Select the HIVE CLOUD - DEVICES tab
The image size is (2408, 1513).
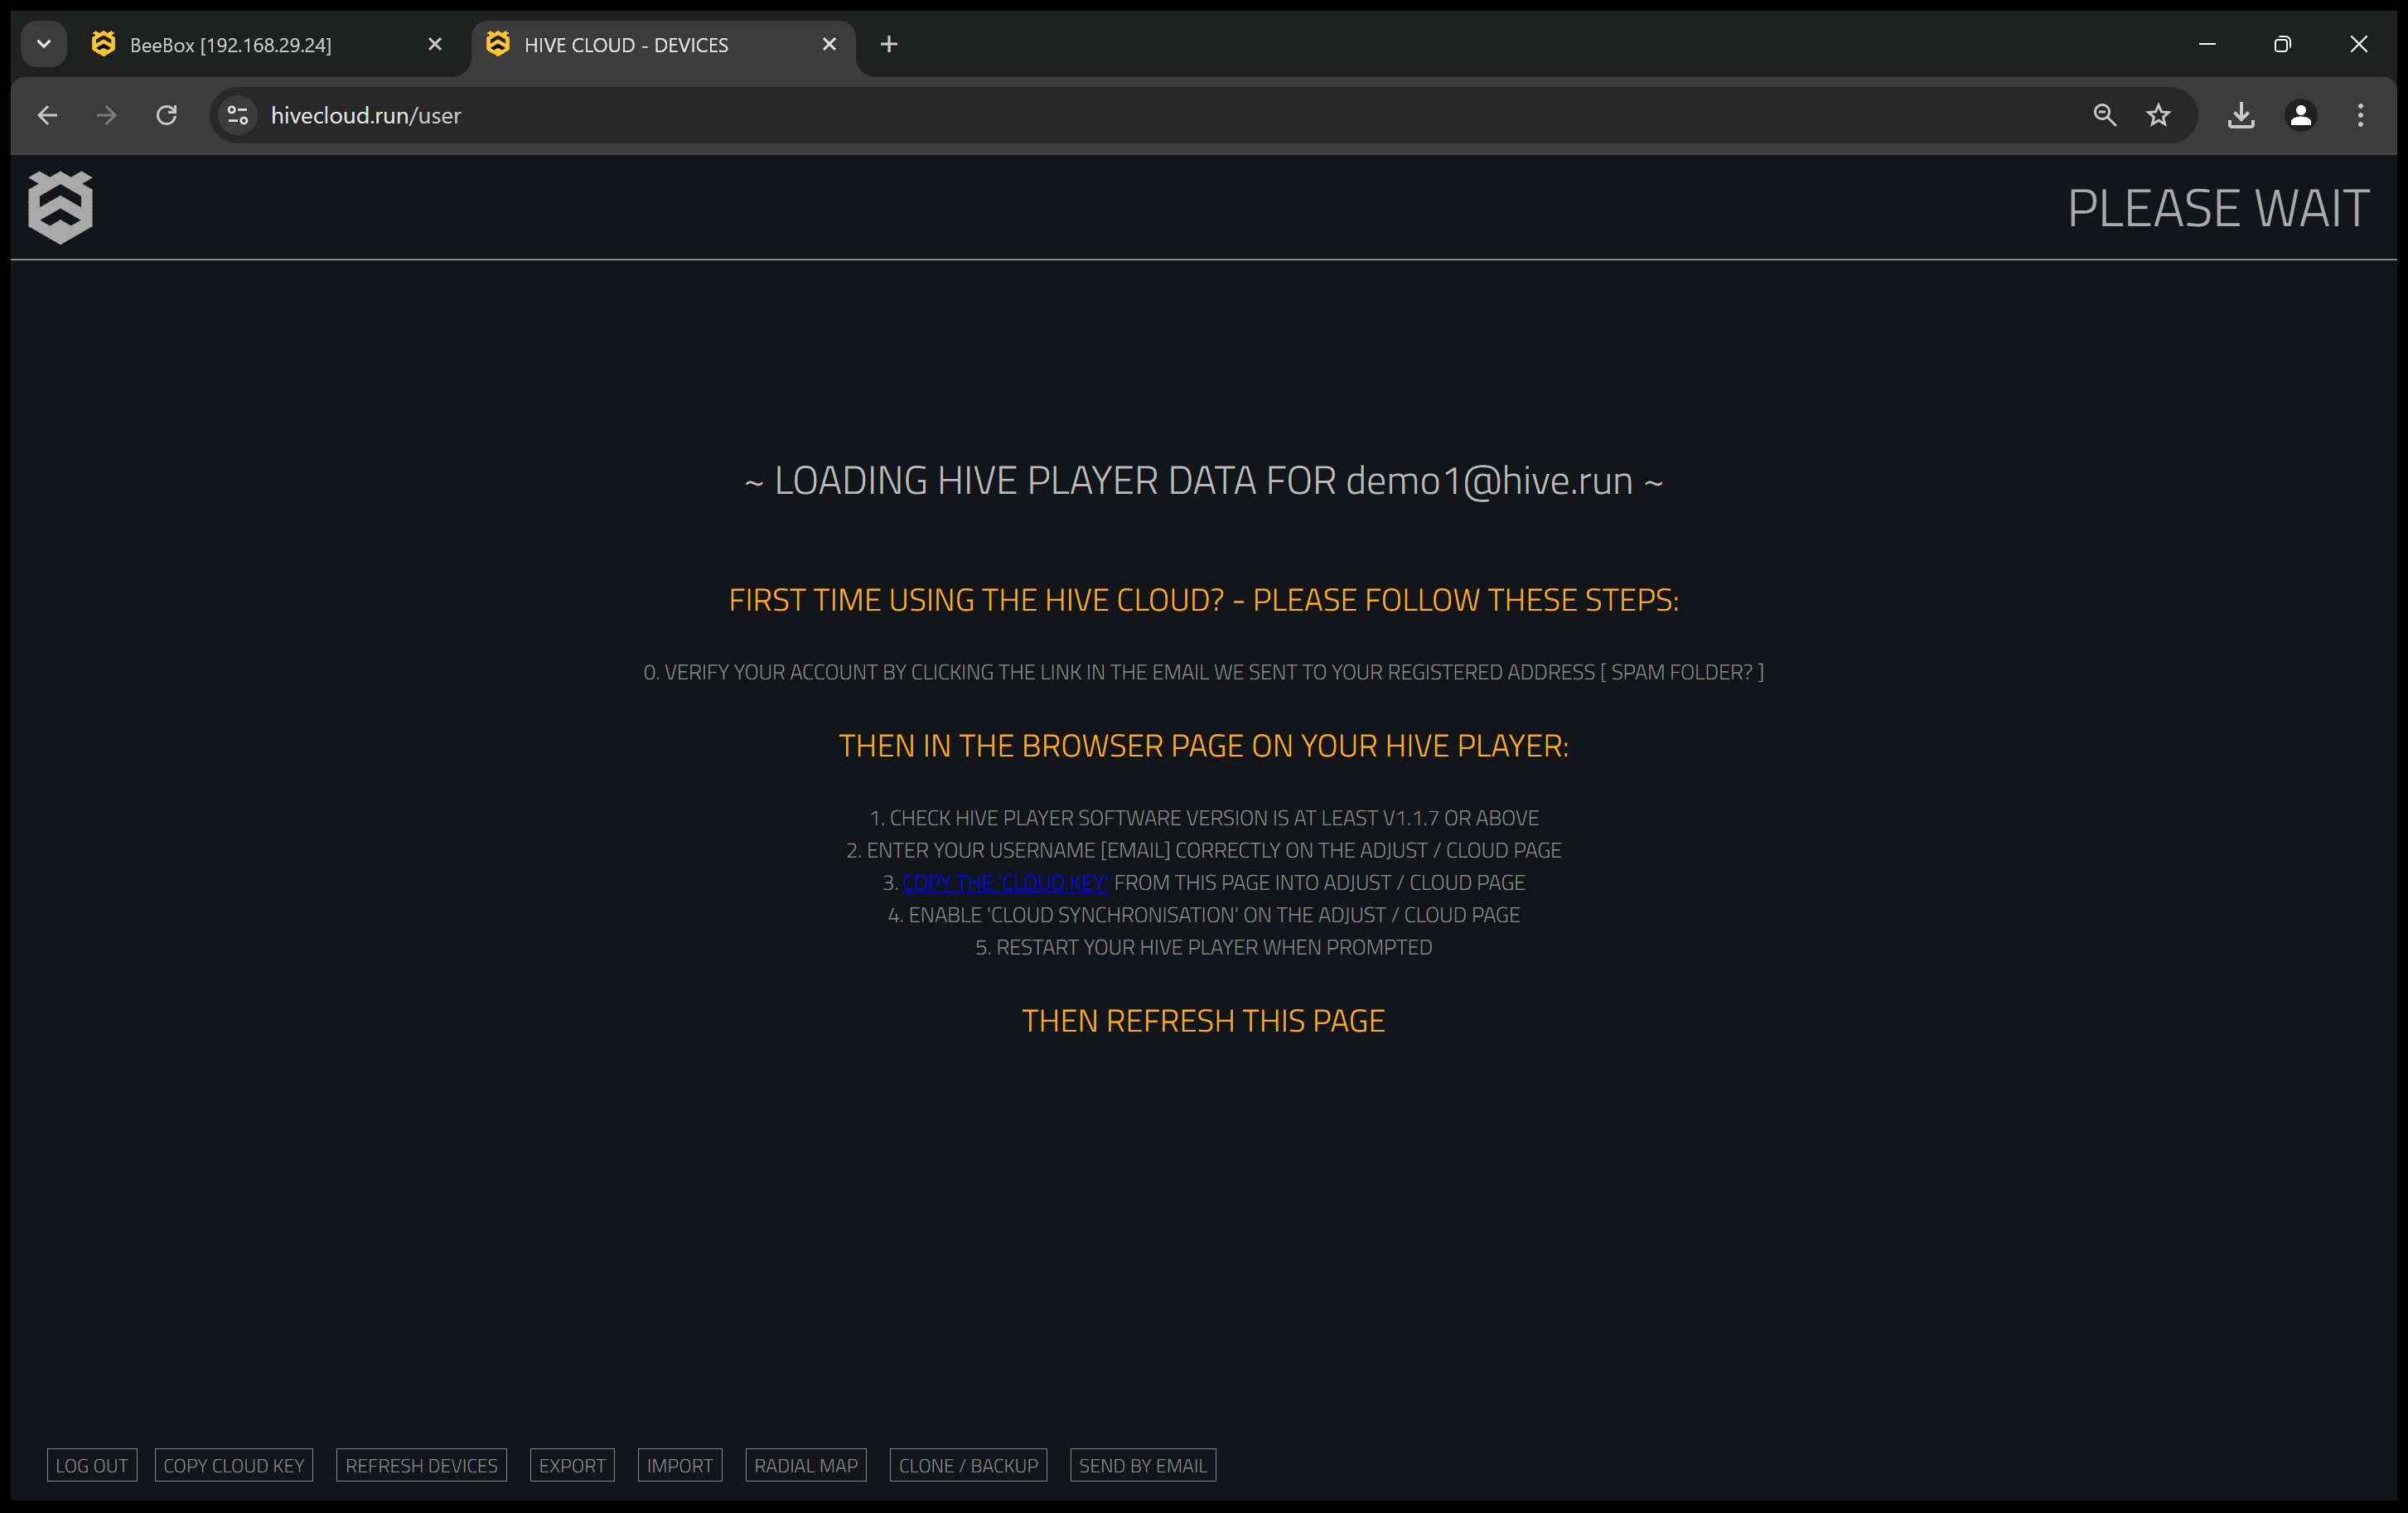(663, 45)
